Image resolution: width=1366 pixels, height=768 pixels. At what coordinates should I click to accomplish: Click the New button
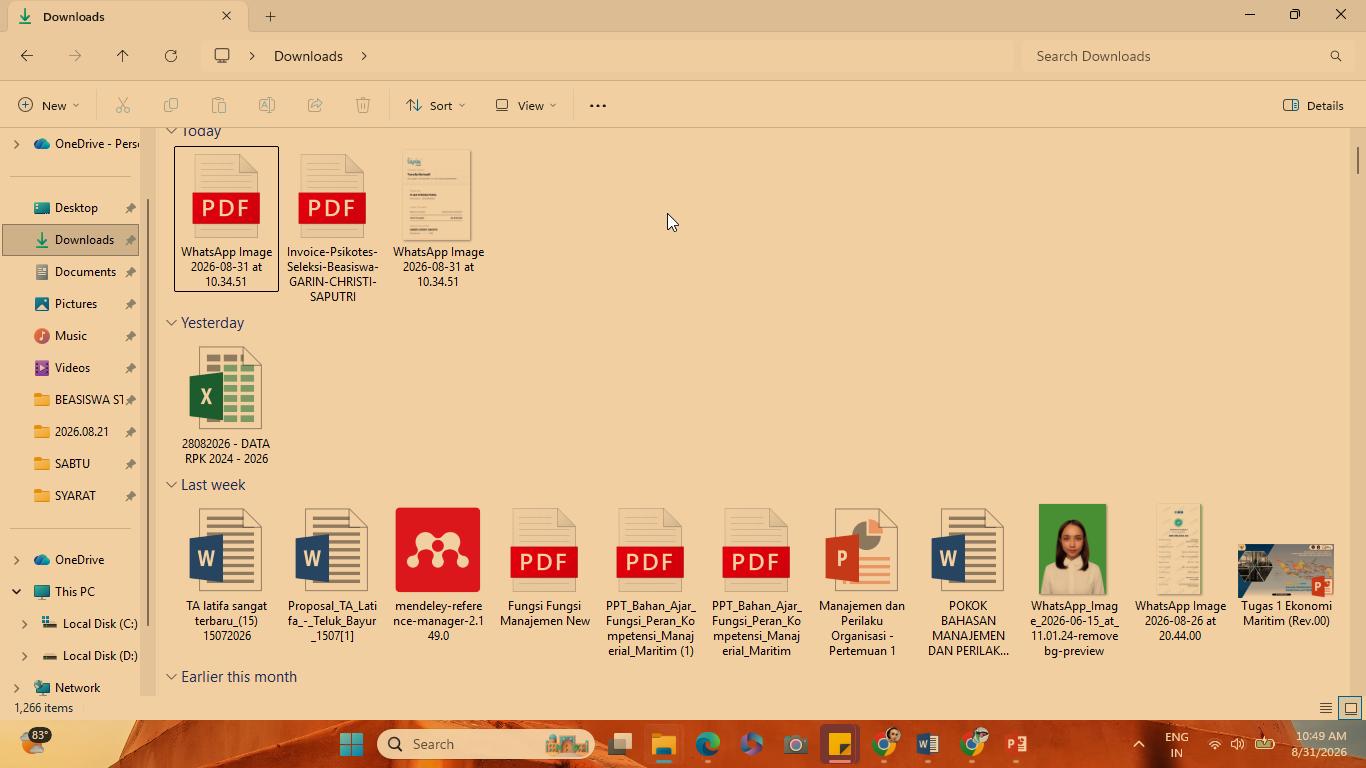[49, 105]
